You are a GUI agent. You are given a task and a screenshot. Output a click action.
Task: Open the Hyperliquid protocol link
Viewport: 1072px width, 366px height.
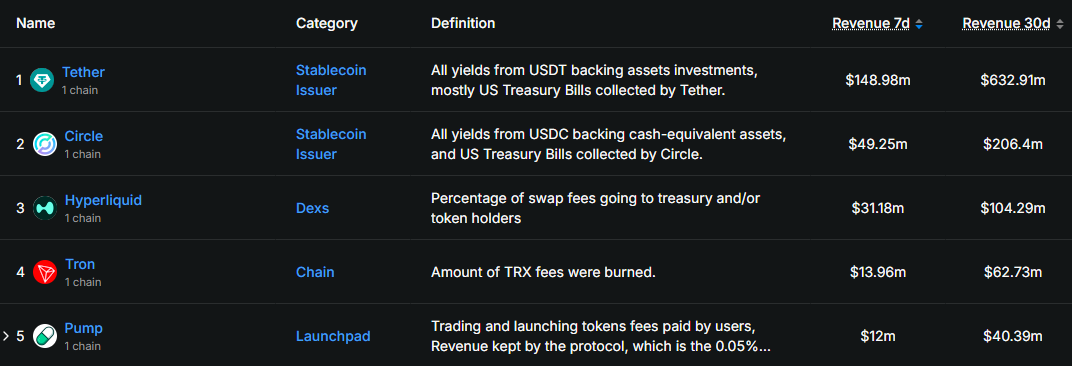[x=103, y=200]
